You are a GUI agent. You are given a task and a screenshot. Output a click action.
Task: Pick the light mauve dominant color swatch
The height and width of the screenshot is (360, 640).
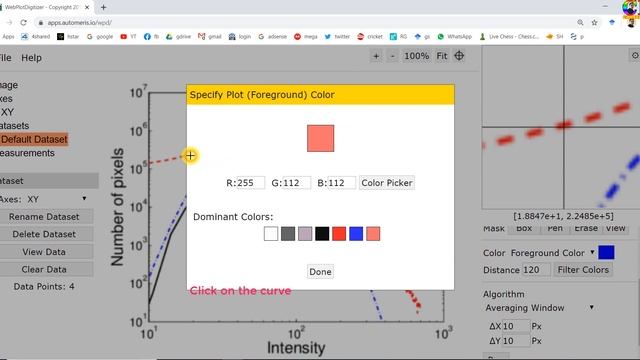point(305,234)
